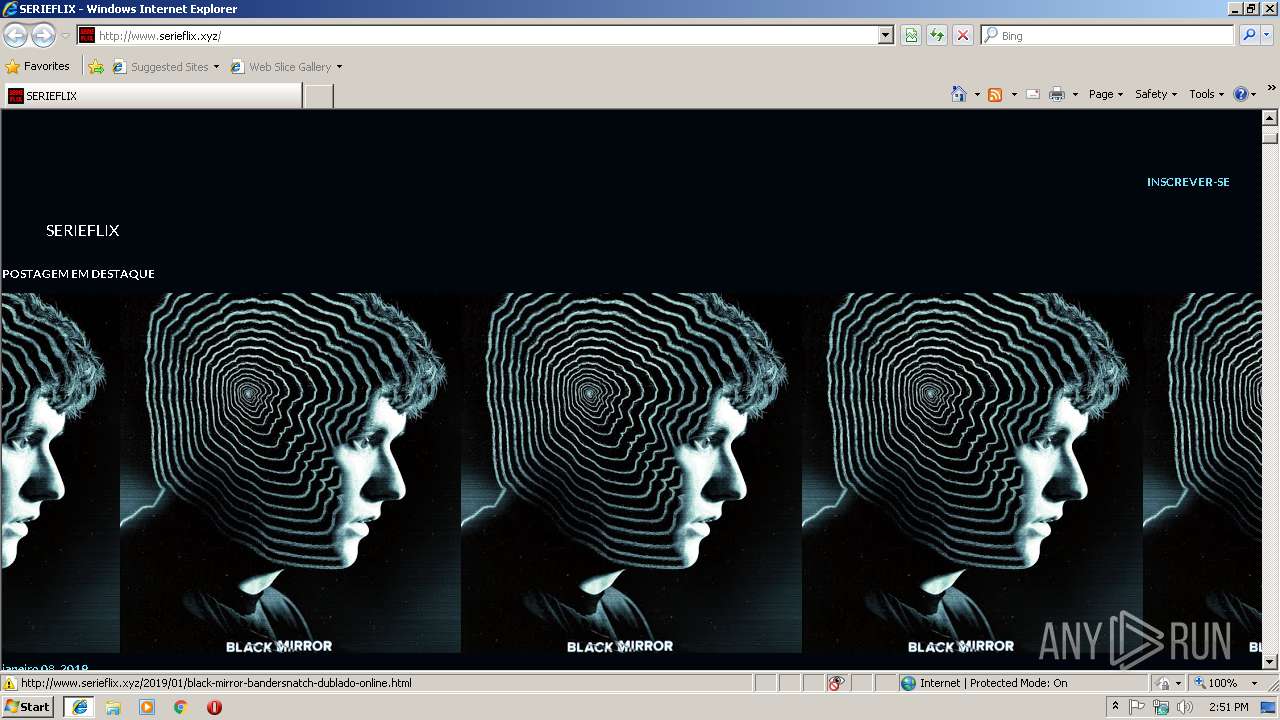Expand the zoom level dropdown arrow
Image resolution: width=1280 pixels, height=720 pixels.
tap(1254, 683)
